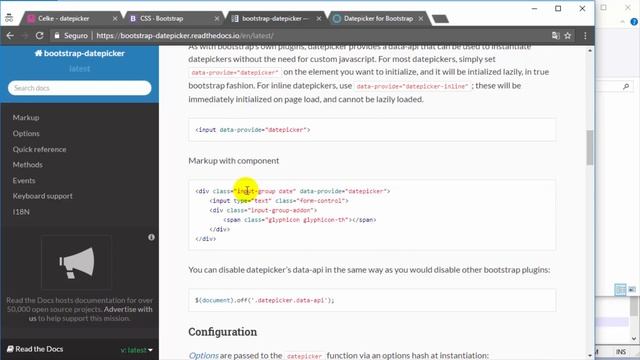Click the input data-provide datepicker code block
Viewport: 640px width, 360px height.
coord(372,130)
